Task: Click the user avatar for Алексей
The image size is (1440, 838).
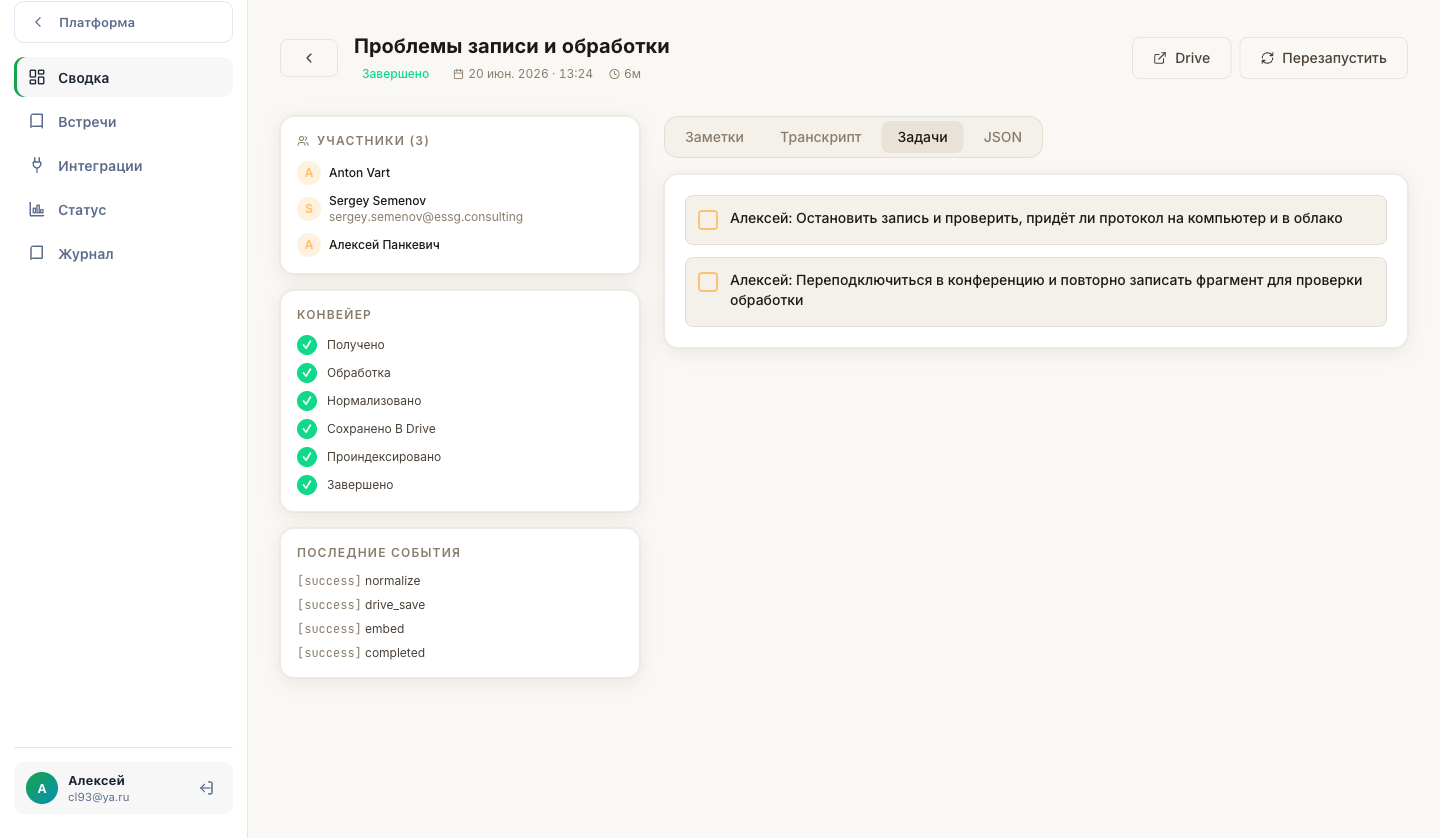Action: pos(42,788)
